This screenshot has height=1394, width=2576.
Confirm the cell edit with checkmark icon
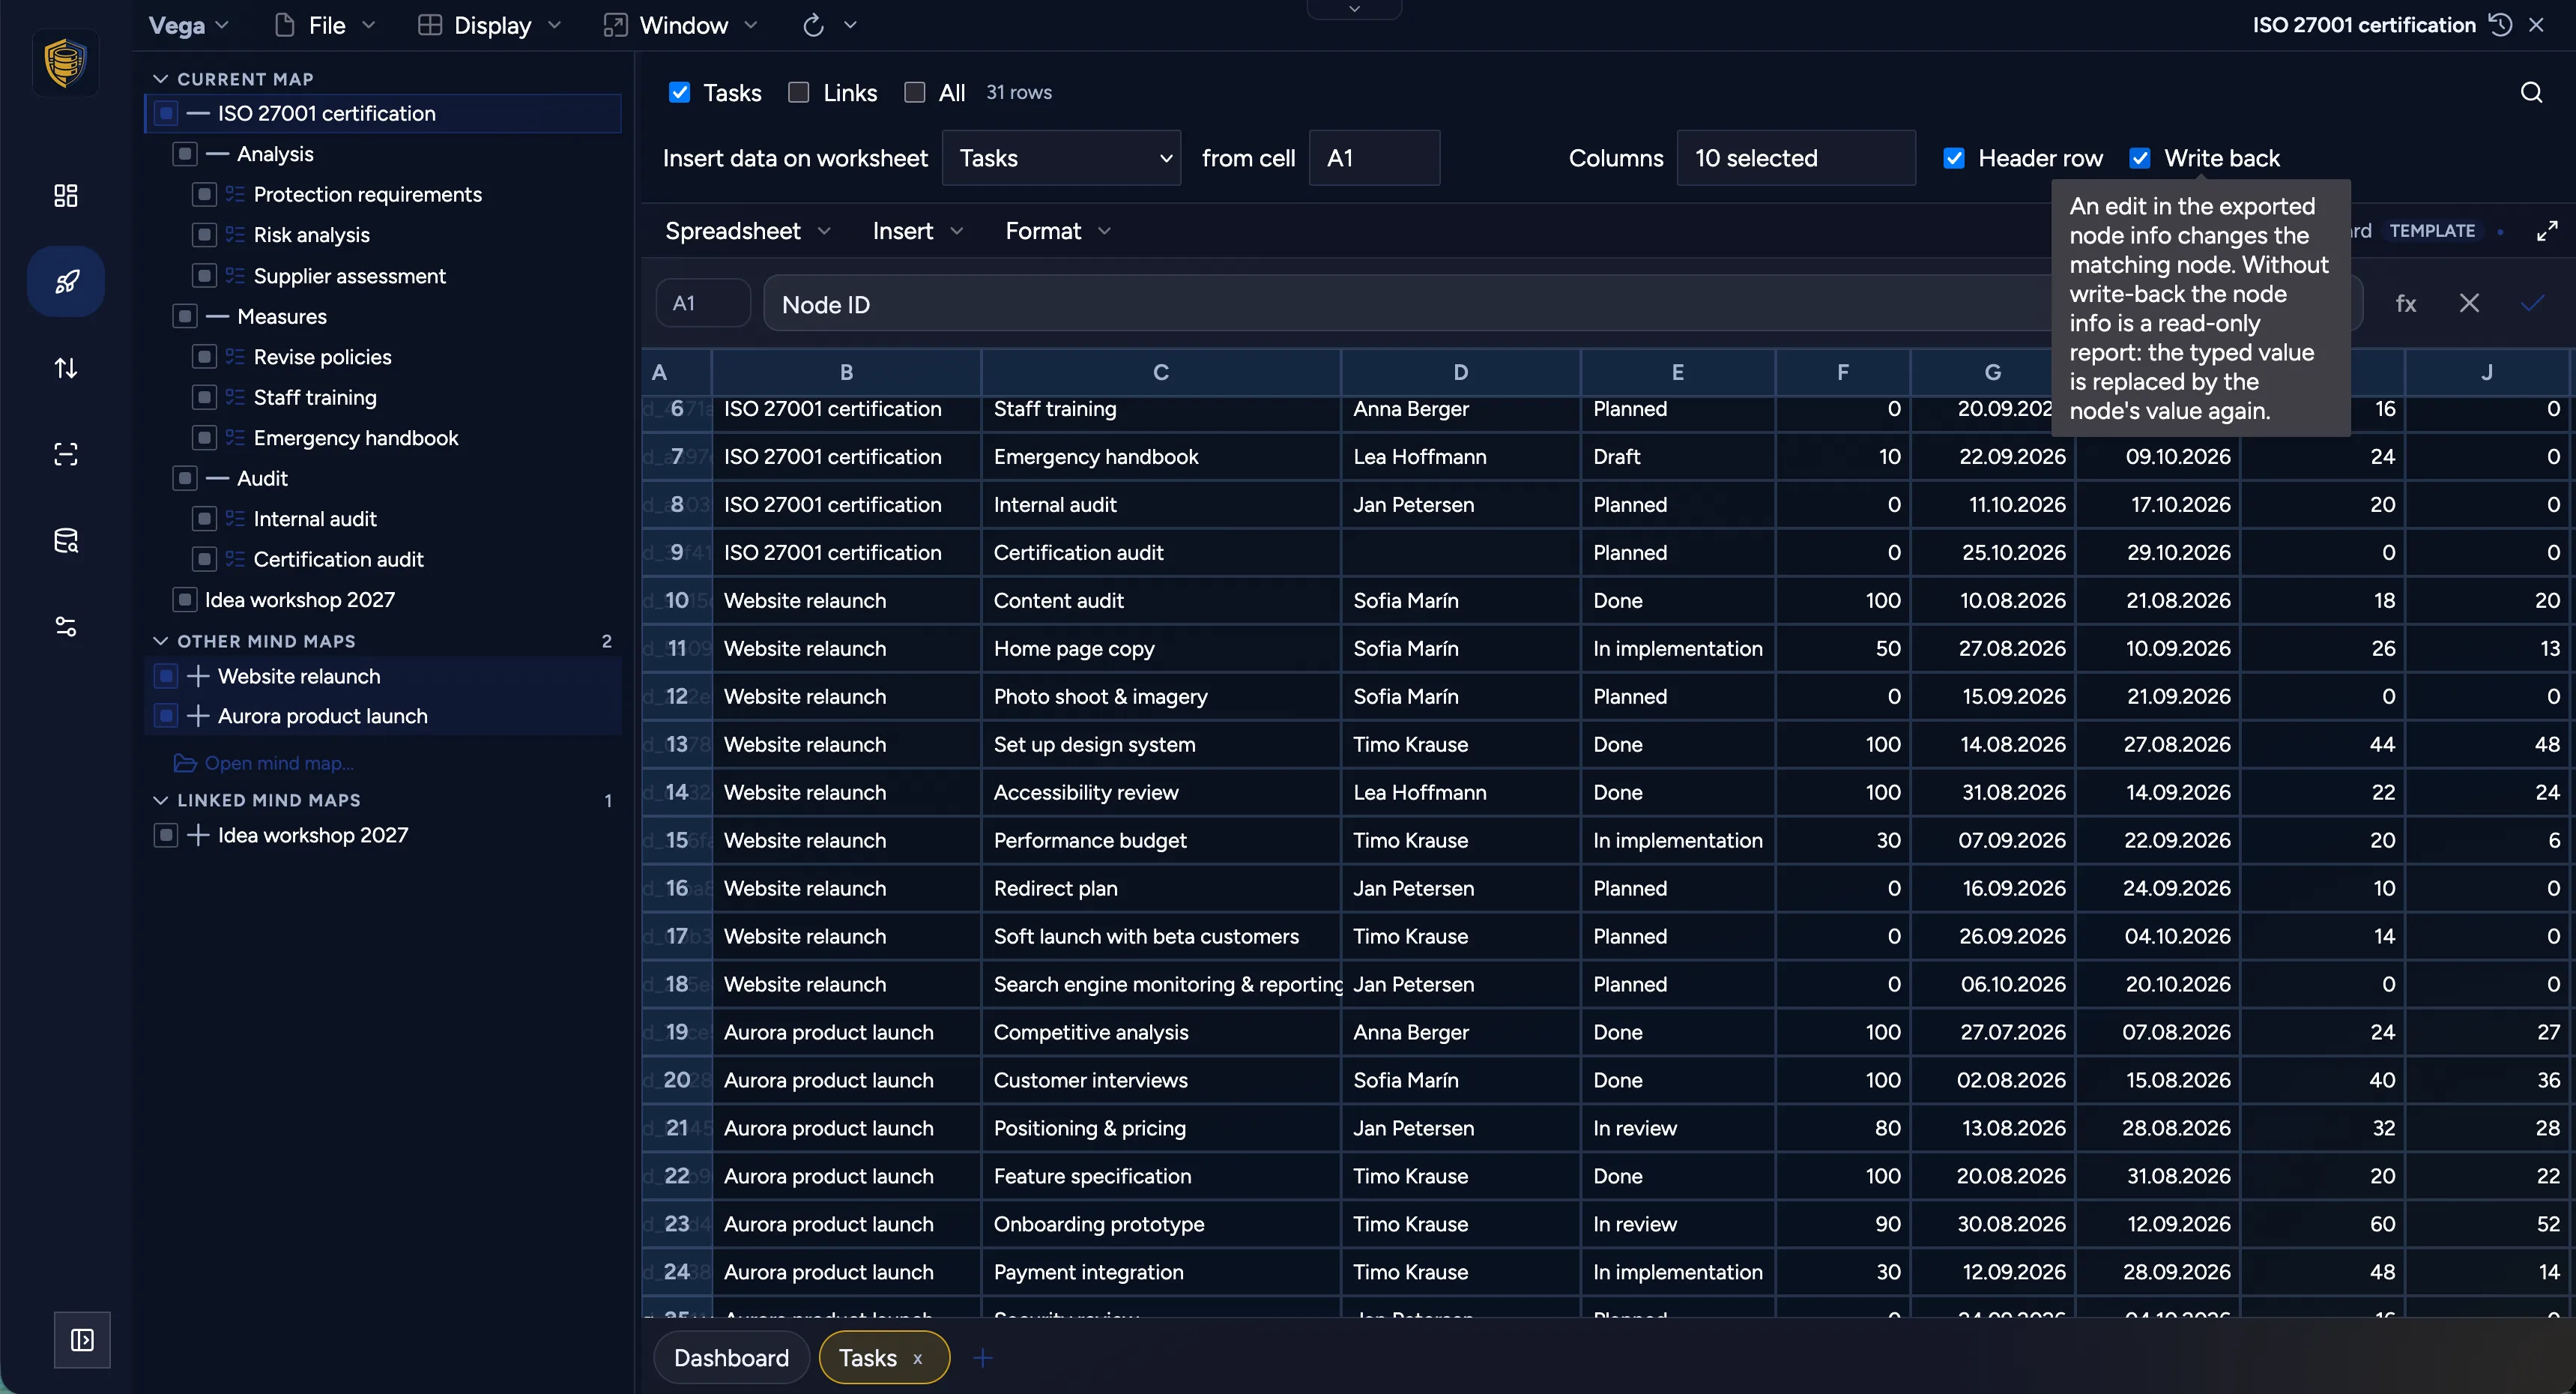point(2532,304)
